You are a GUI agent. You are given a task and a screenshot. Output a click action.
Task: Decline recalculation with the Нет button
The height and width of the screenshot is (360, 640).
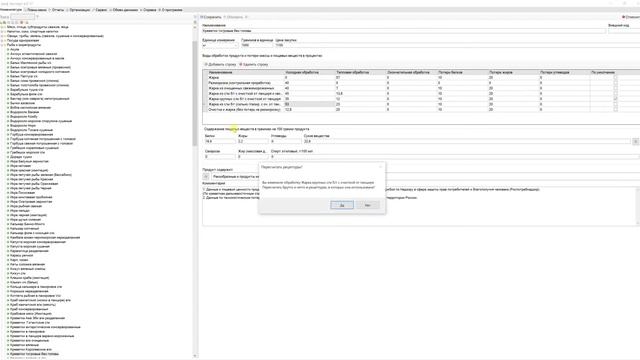coord(367,205)
